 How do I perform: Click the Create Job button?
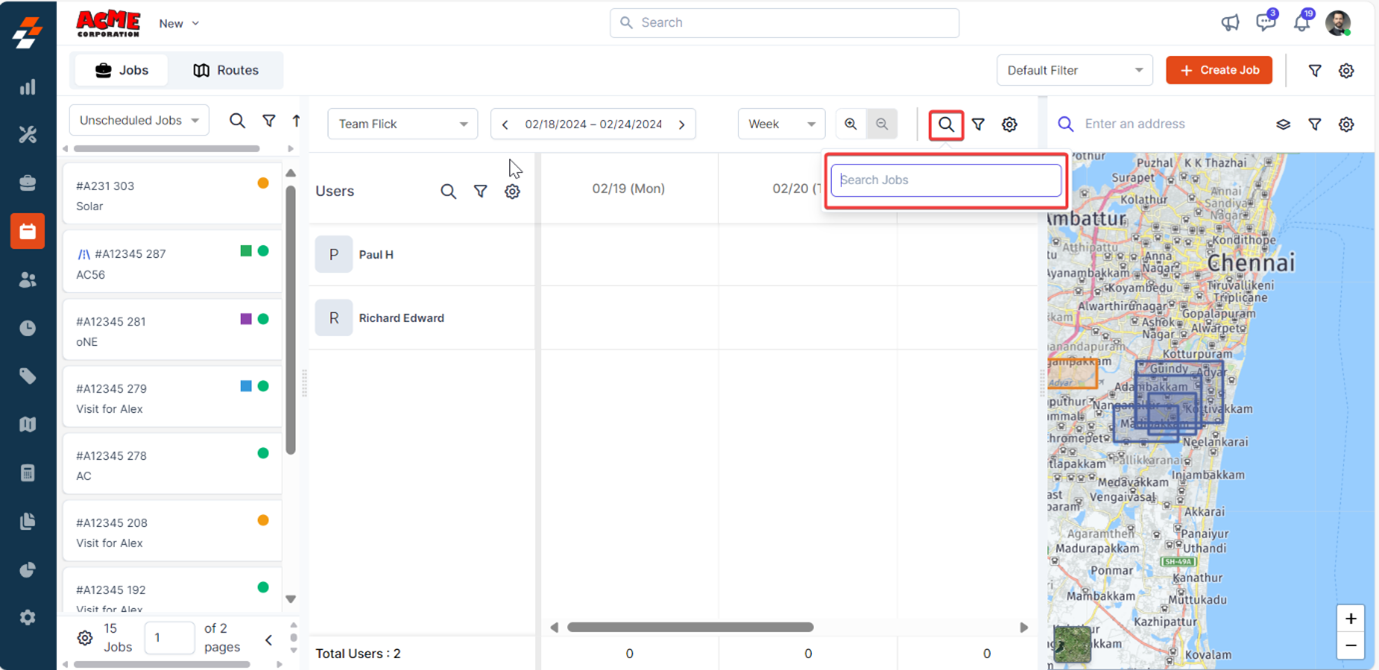point(1219,70)
